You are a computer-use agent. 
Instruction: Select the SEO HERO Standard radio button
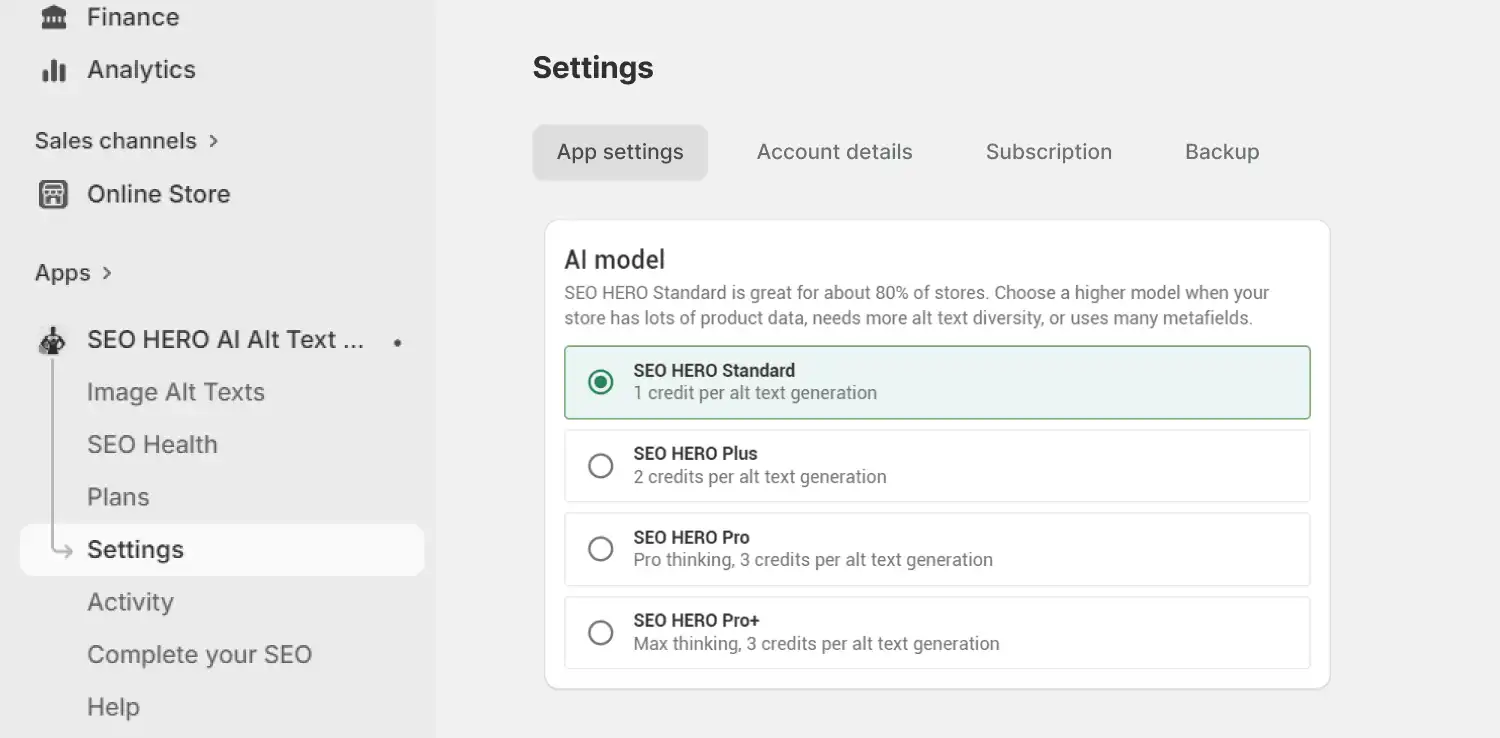tap(601, 382)
